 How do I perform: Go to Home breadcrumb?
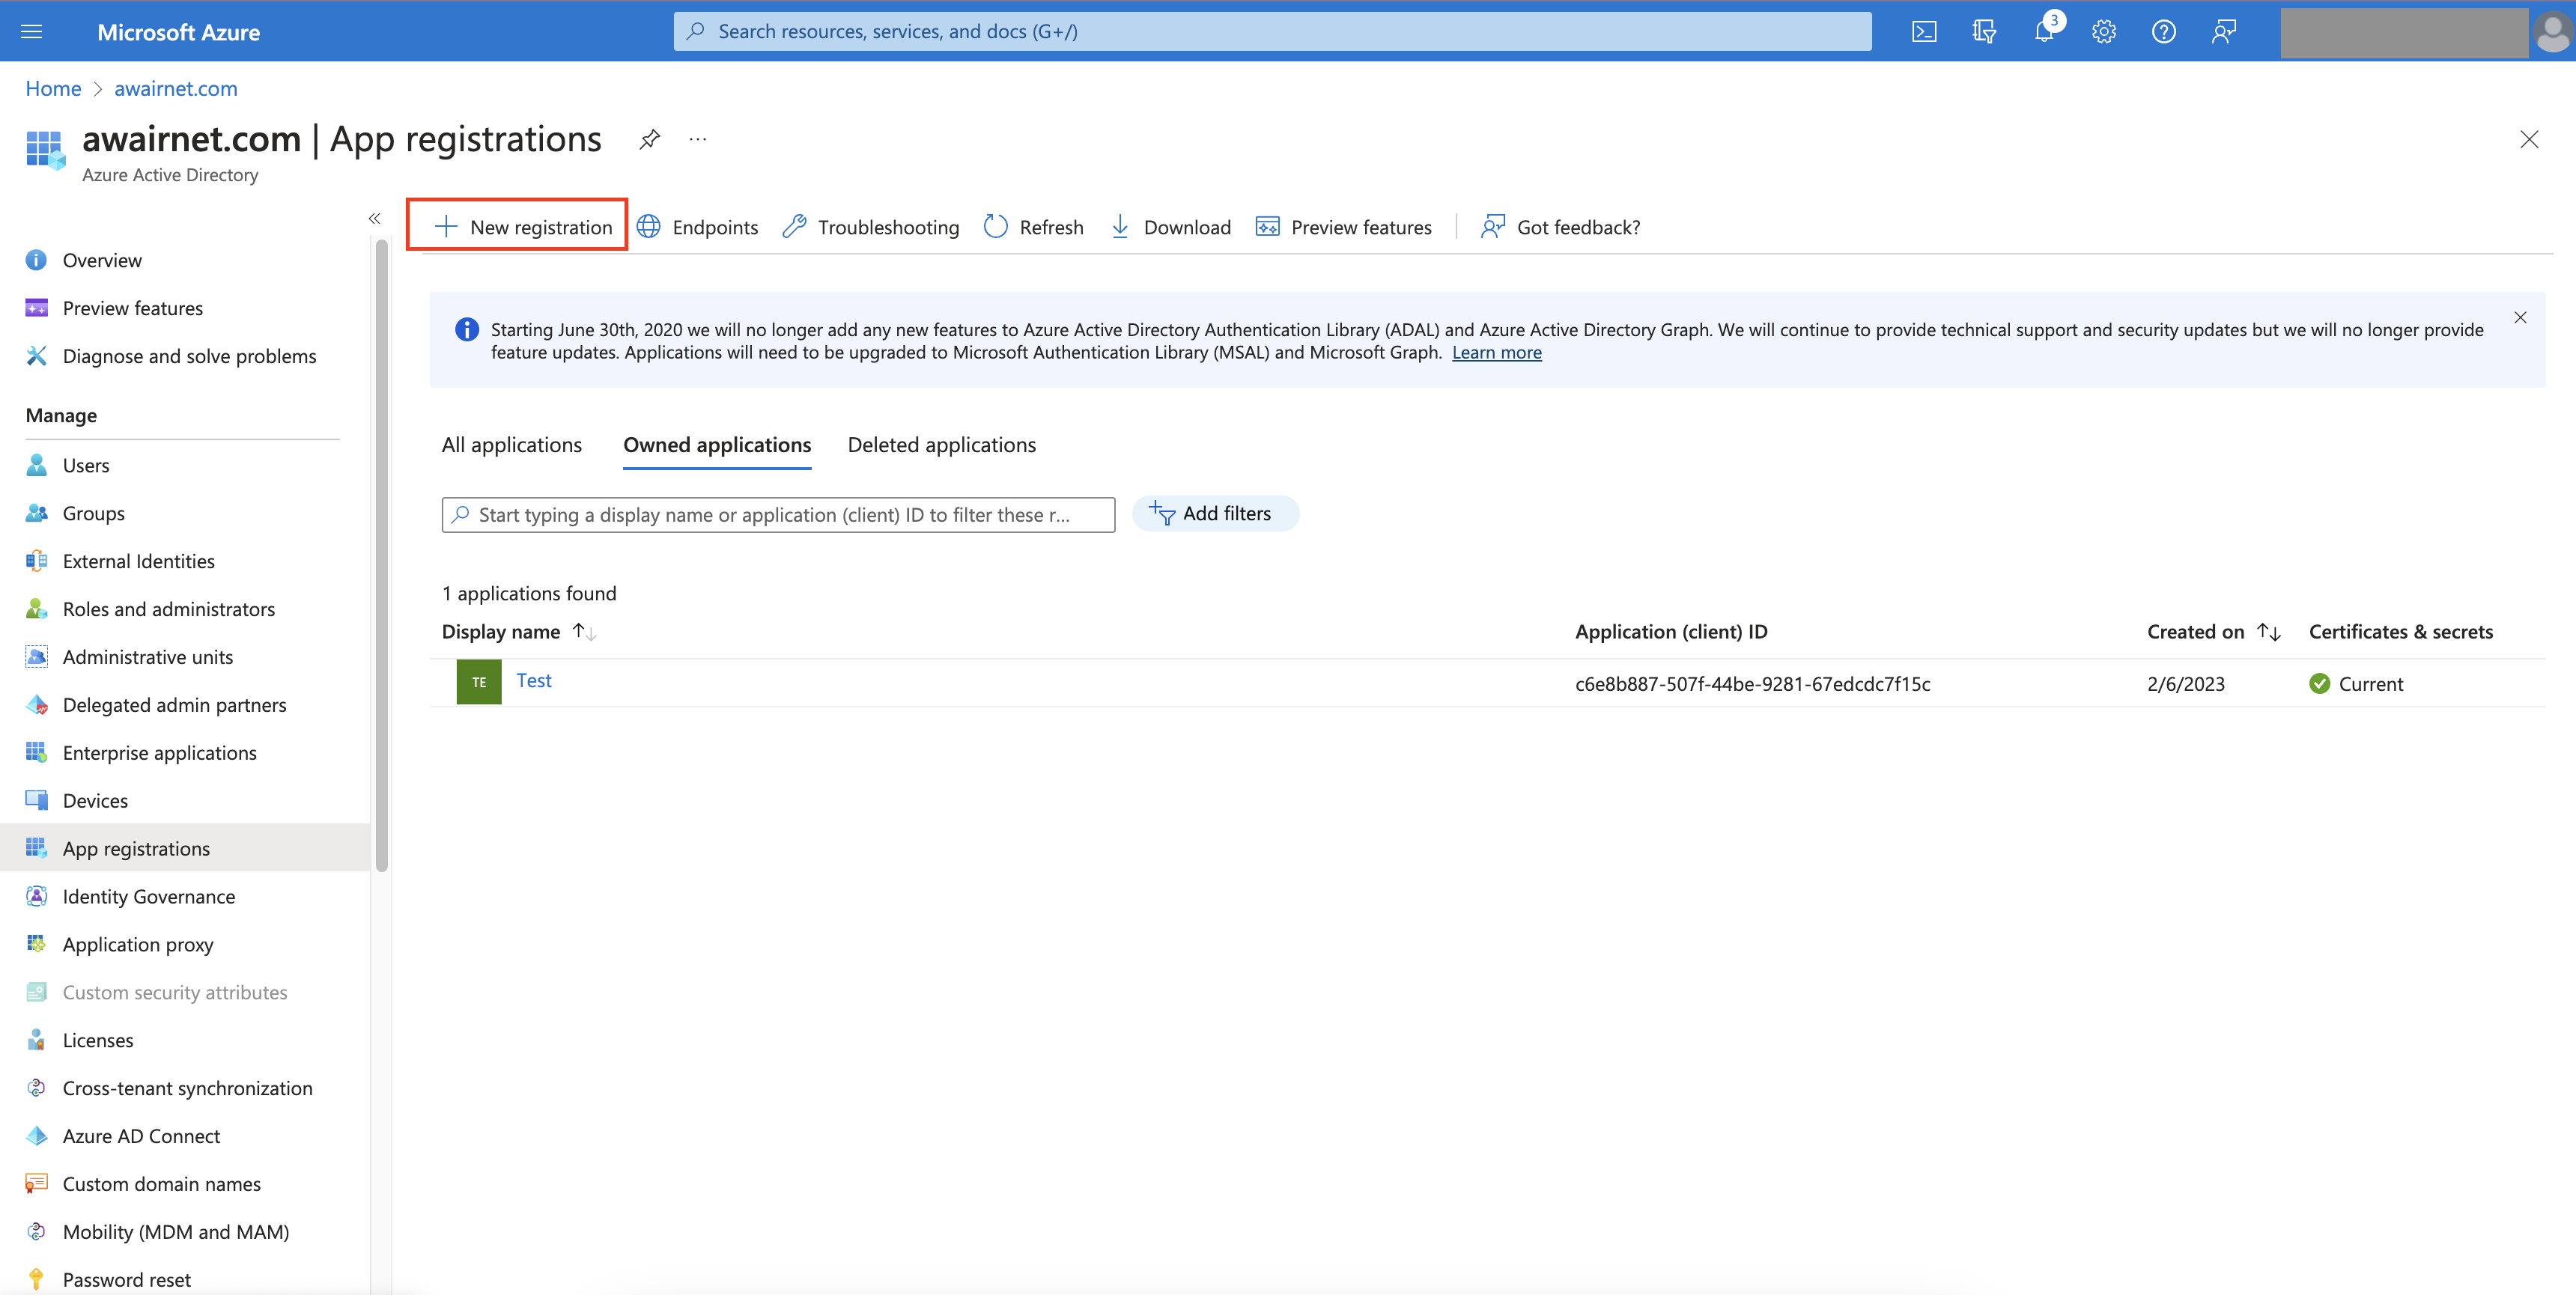coord(53,88)
